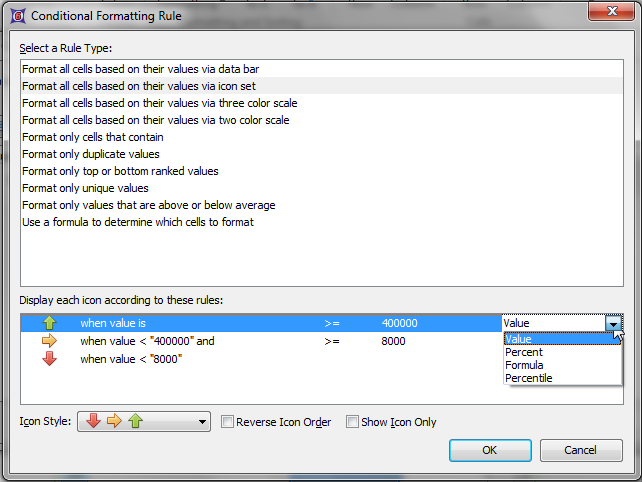Choose Percent from the dropdown list
The image size is (642, 482).
(524, 352)
